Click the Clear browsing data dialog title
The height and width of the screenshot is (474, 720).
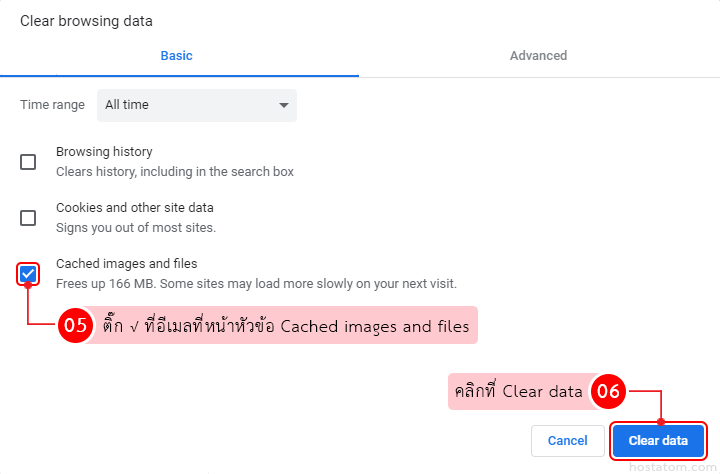86,20
